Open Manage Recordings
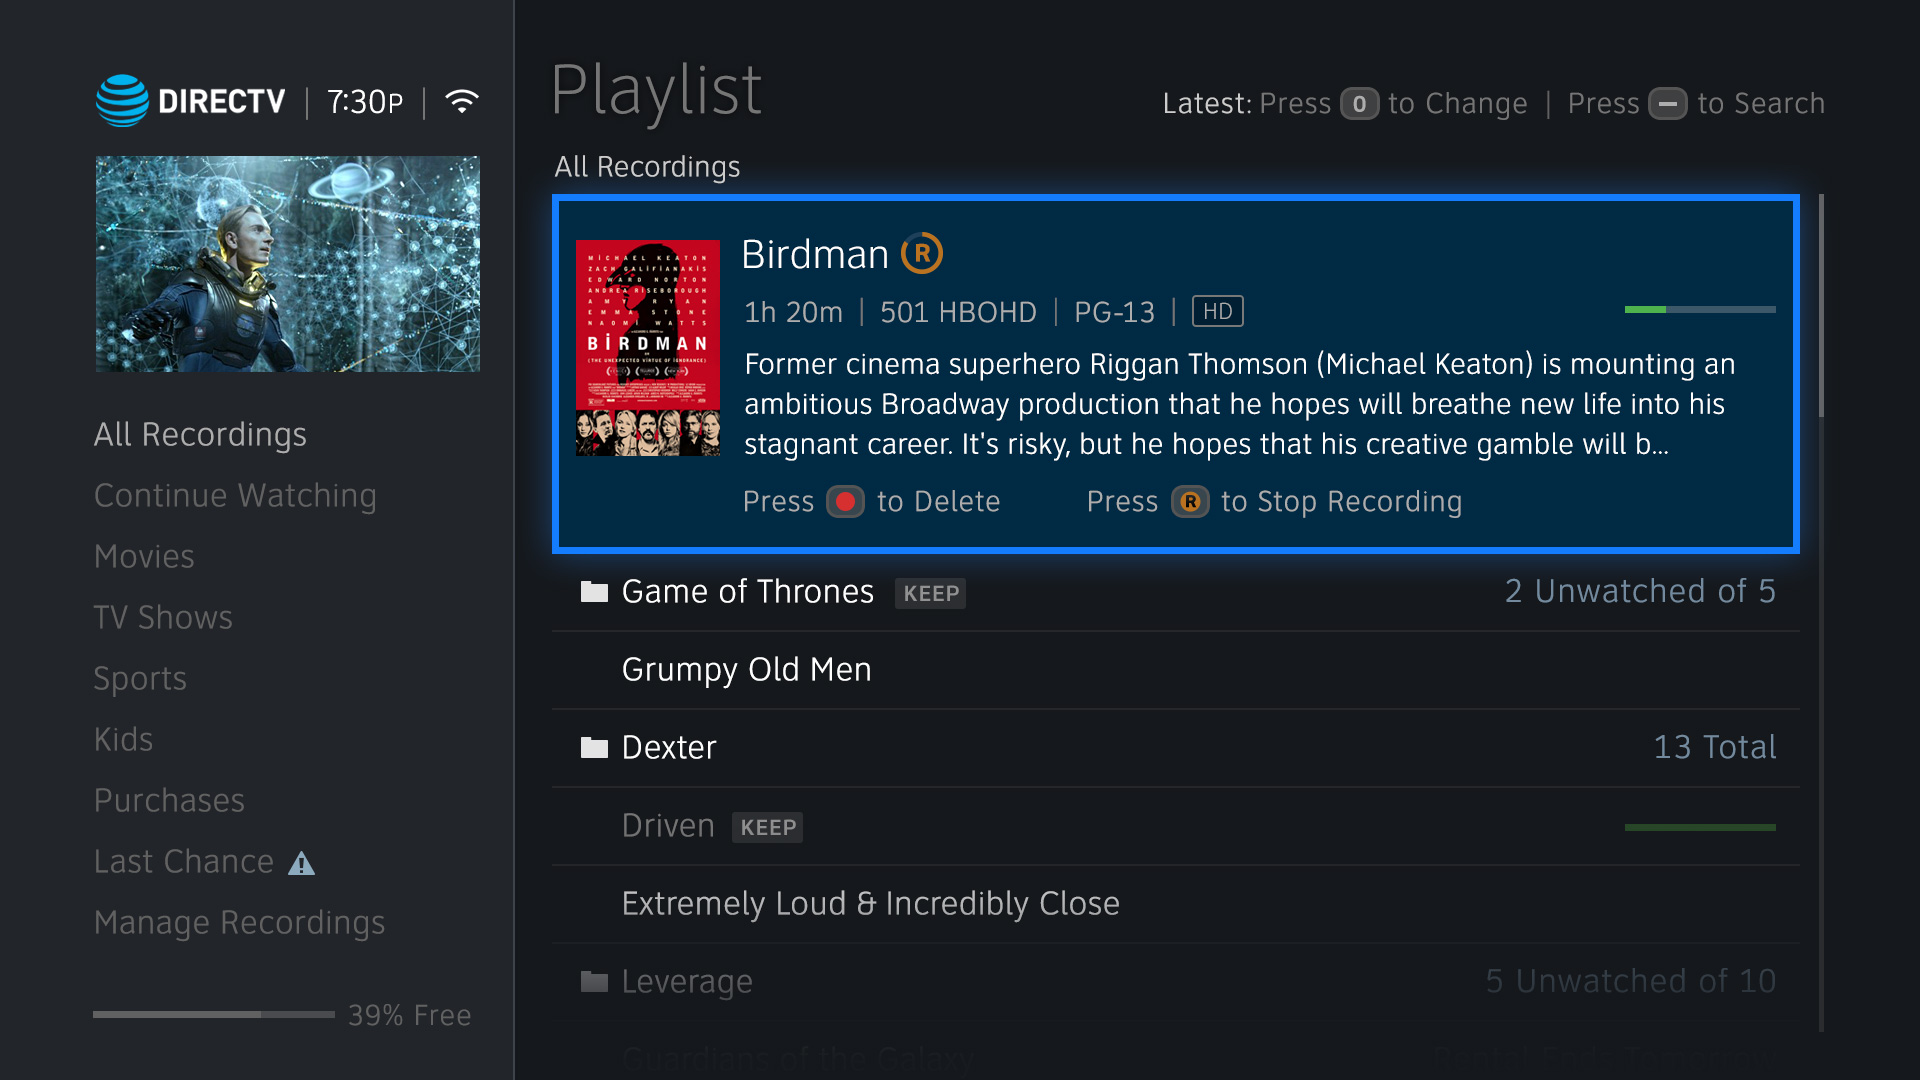 (239, 923)
